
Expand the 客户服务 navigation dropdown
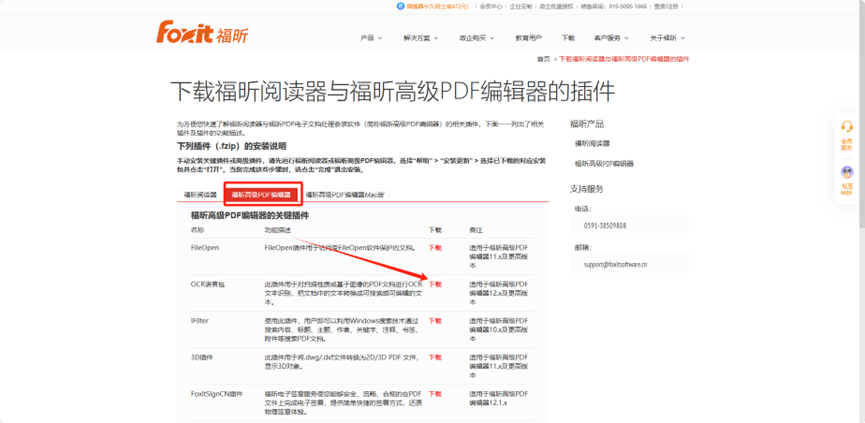(x=612, y=38)
